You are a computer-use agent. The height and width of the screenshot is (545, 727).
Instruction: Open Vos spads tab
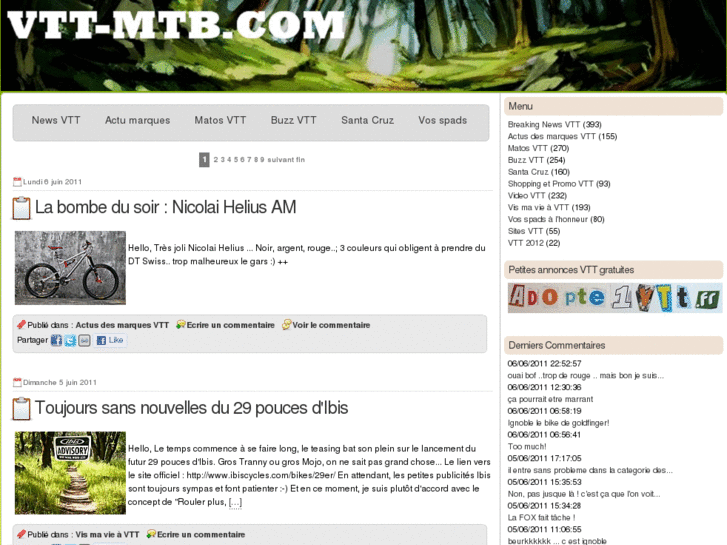click(443, 120)
